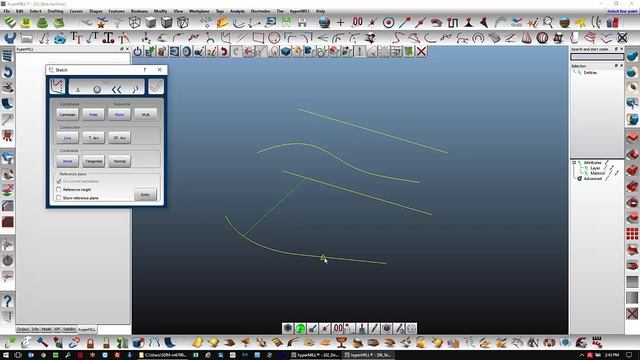Switch to the Output tab
This screenshot has width=640, height=360.
point(22,329)
